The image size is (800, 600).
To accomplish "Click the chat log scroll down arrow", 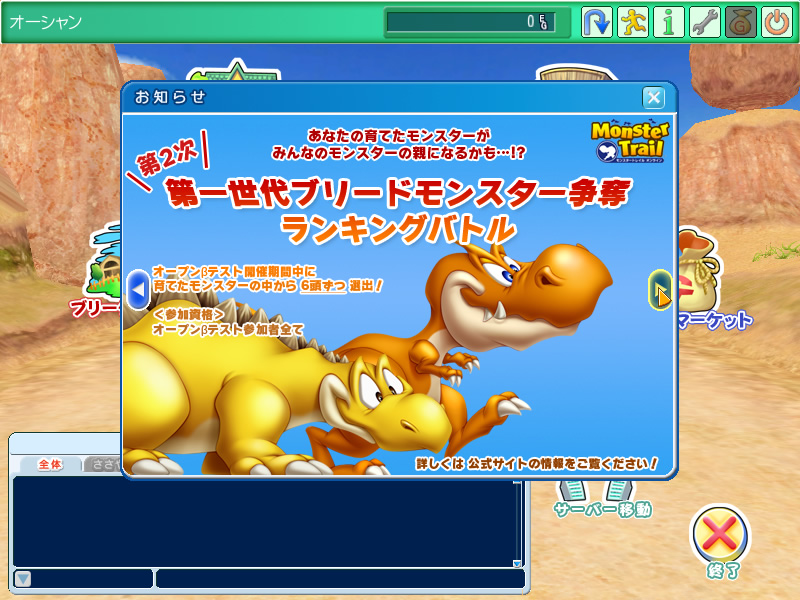I will pyautogui.click(x=517, y=563).
